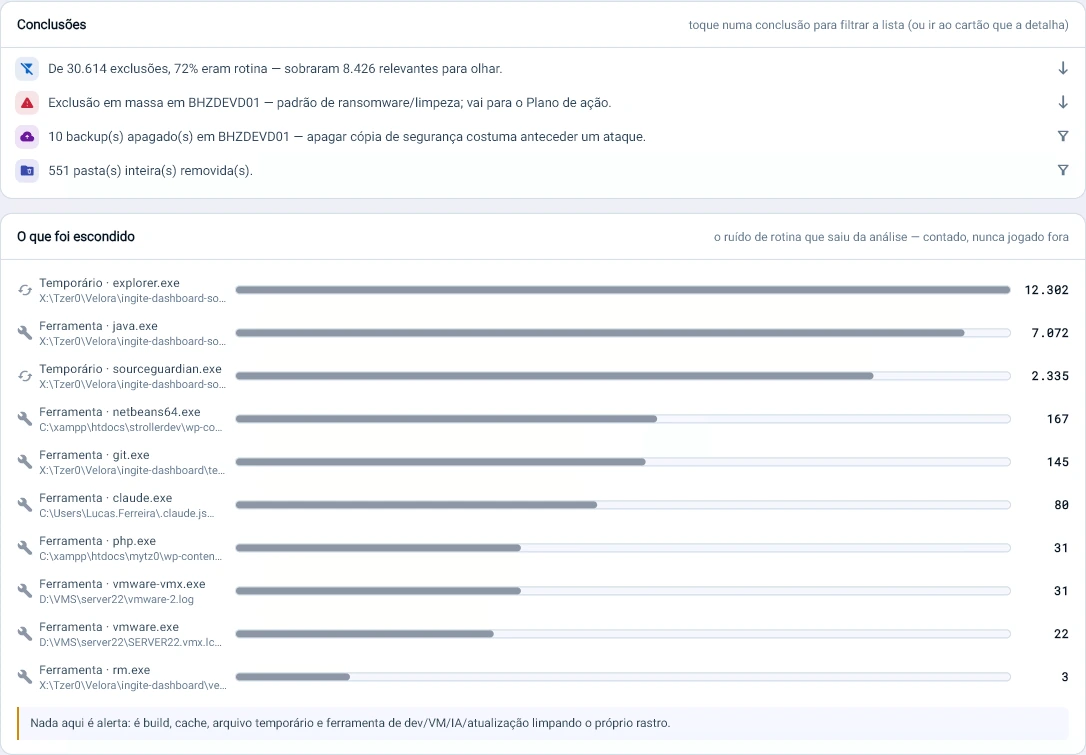Click the path starting 'D:\VMS\server22\SERVER22.vmx'
The height and width of the screenshot is (755, 1086).
[130, 642]
